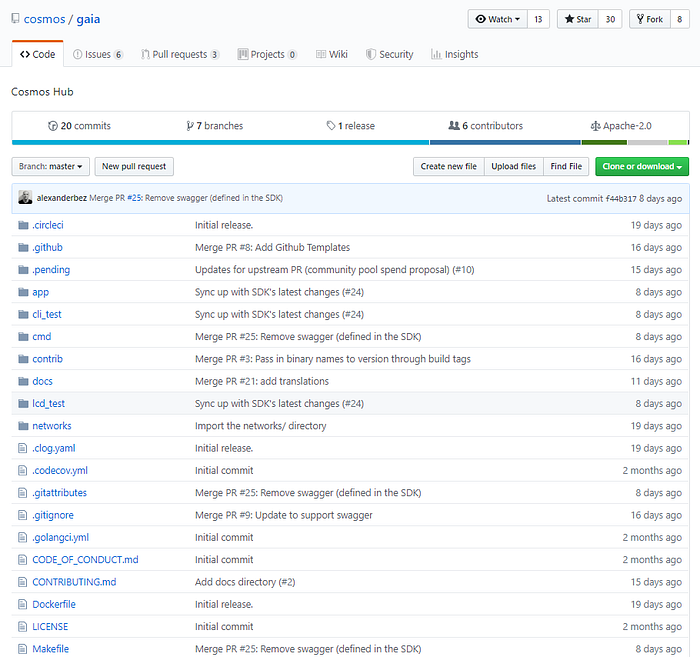Open the Projects tab

click(x=267, y=54)
